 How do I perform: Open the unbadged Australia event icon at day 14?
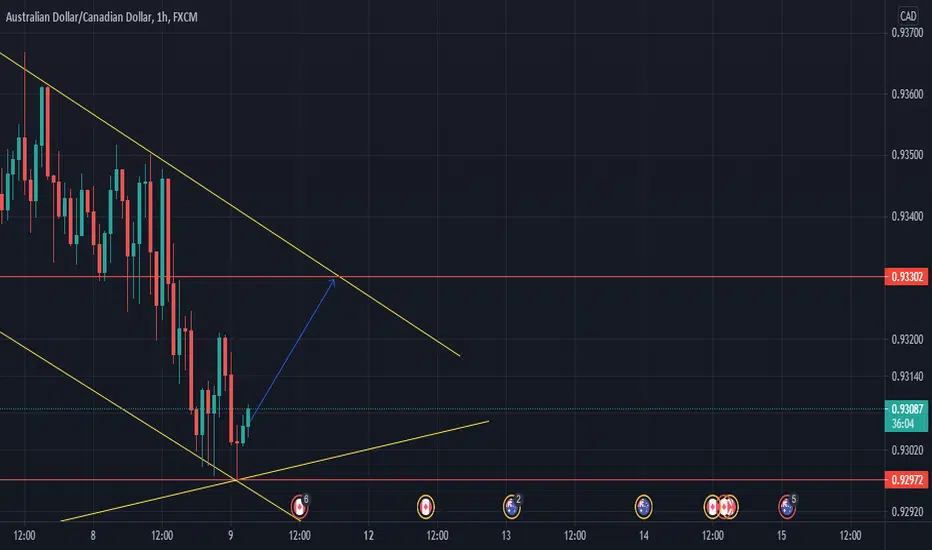[643, 507]
